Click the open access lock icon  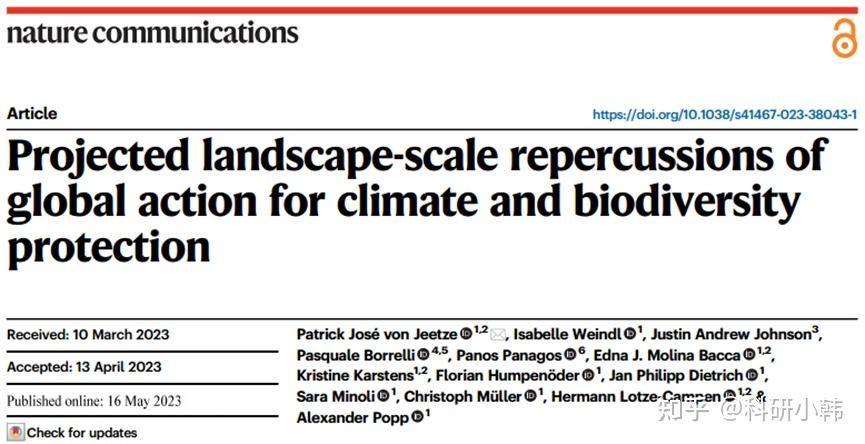point(845,38)
